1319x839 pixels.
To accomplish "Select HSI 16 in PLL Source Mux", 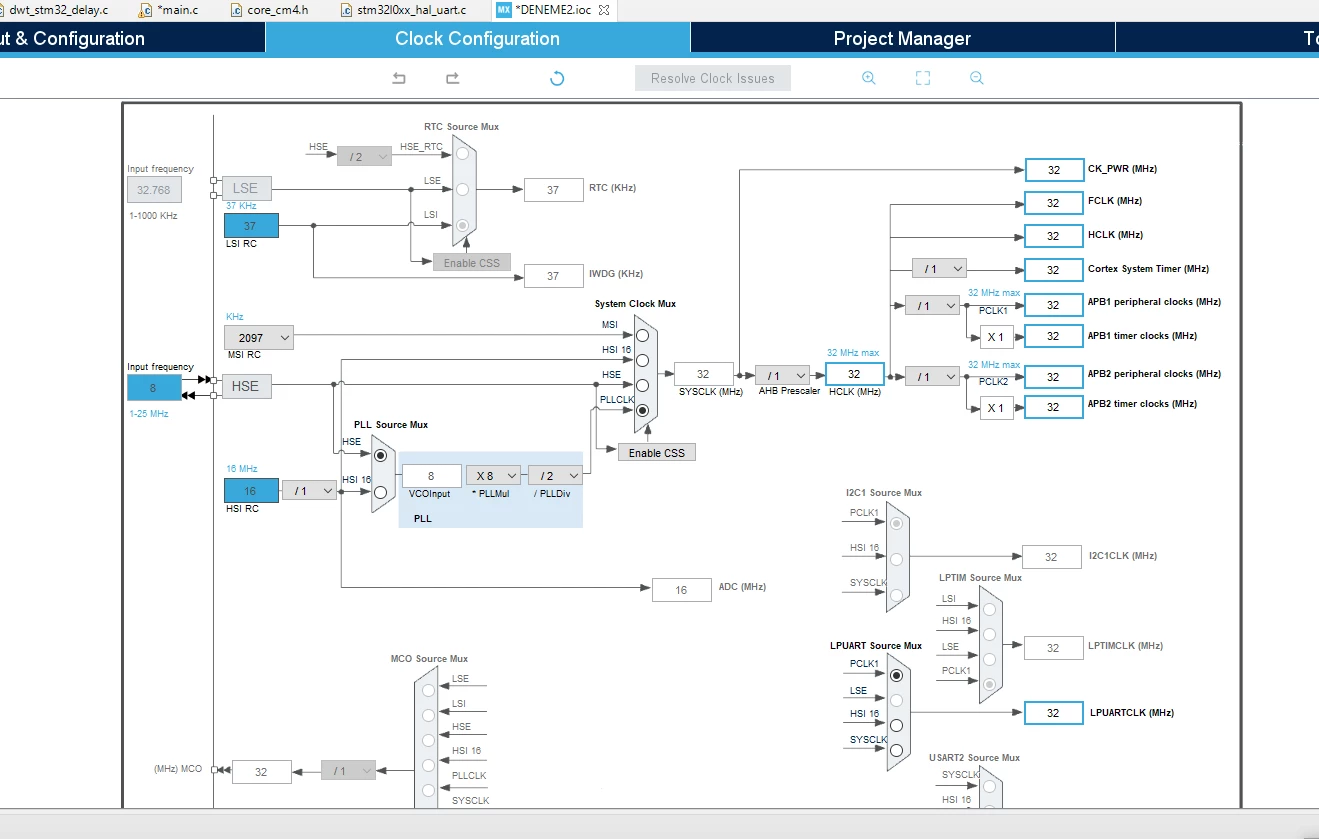I will pyautogui.click(x=380, y=491).
